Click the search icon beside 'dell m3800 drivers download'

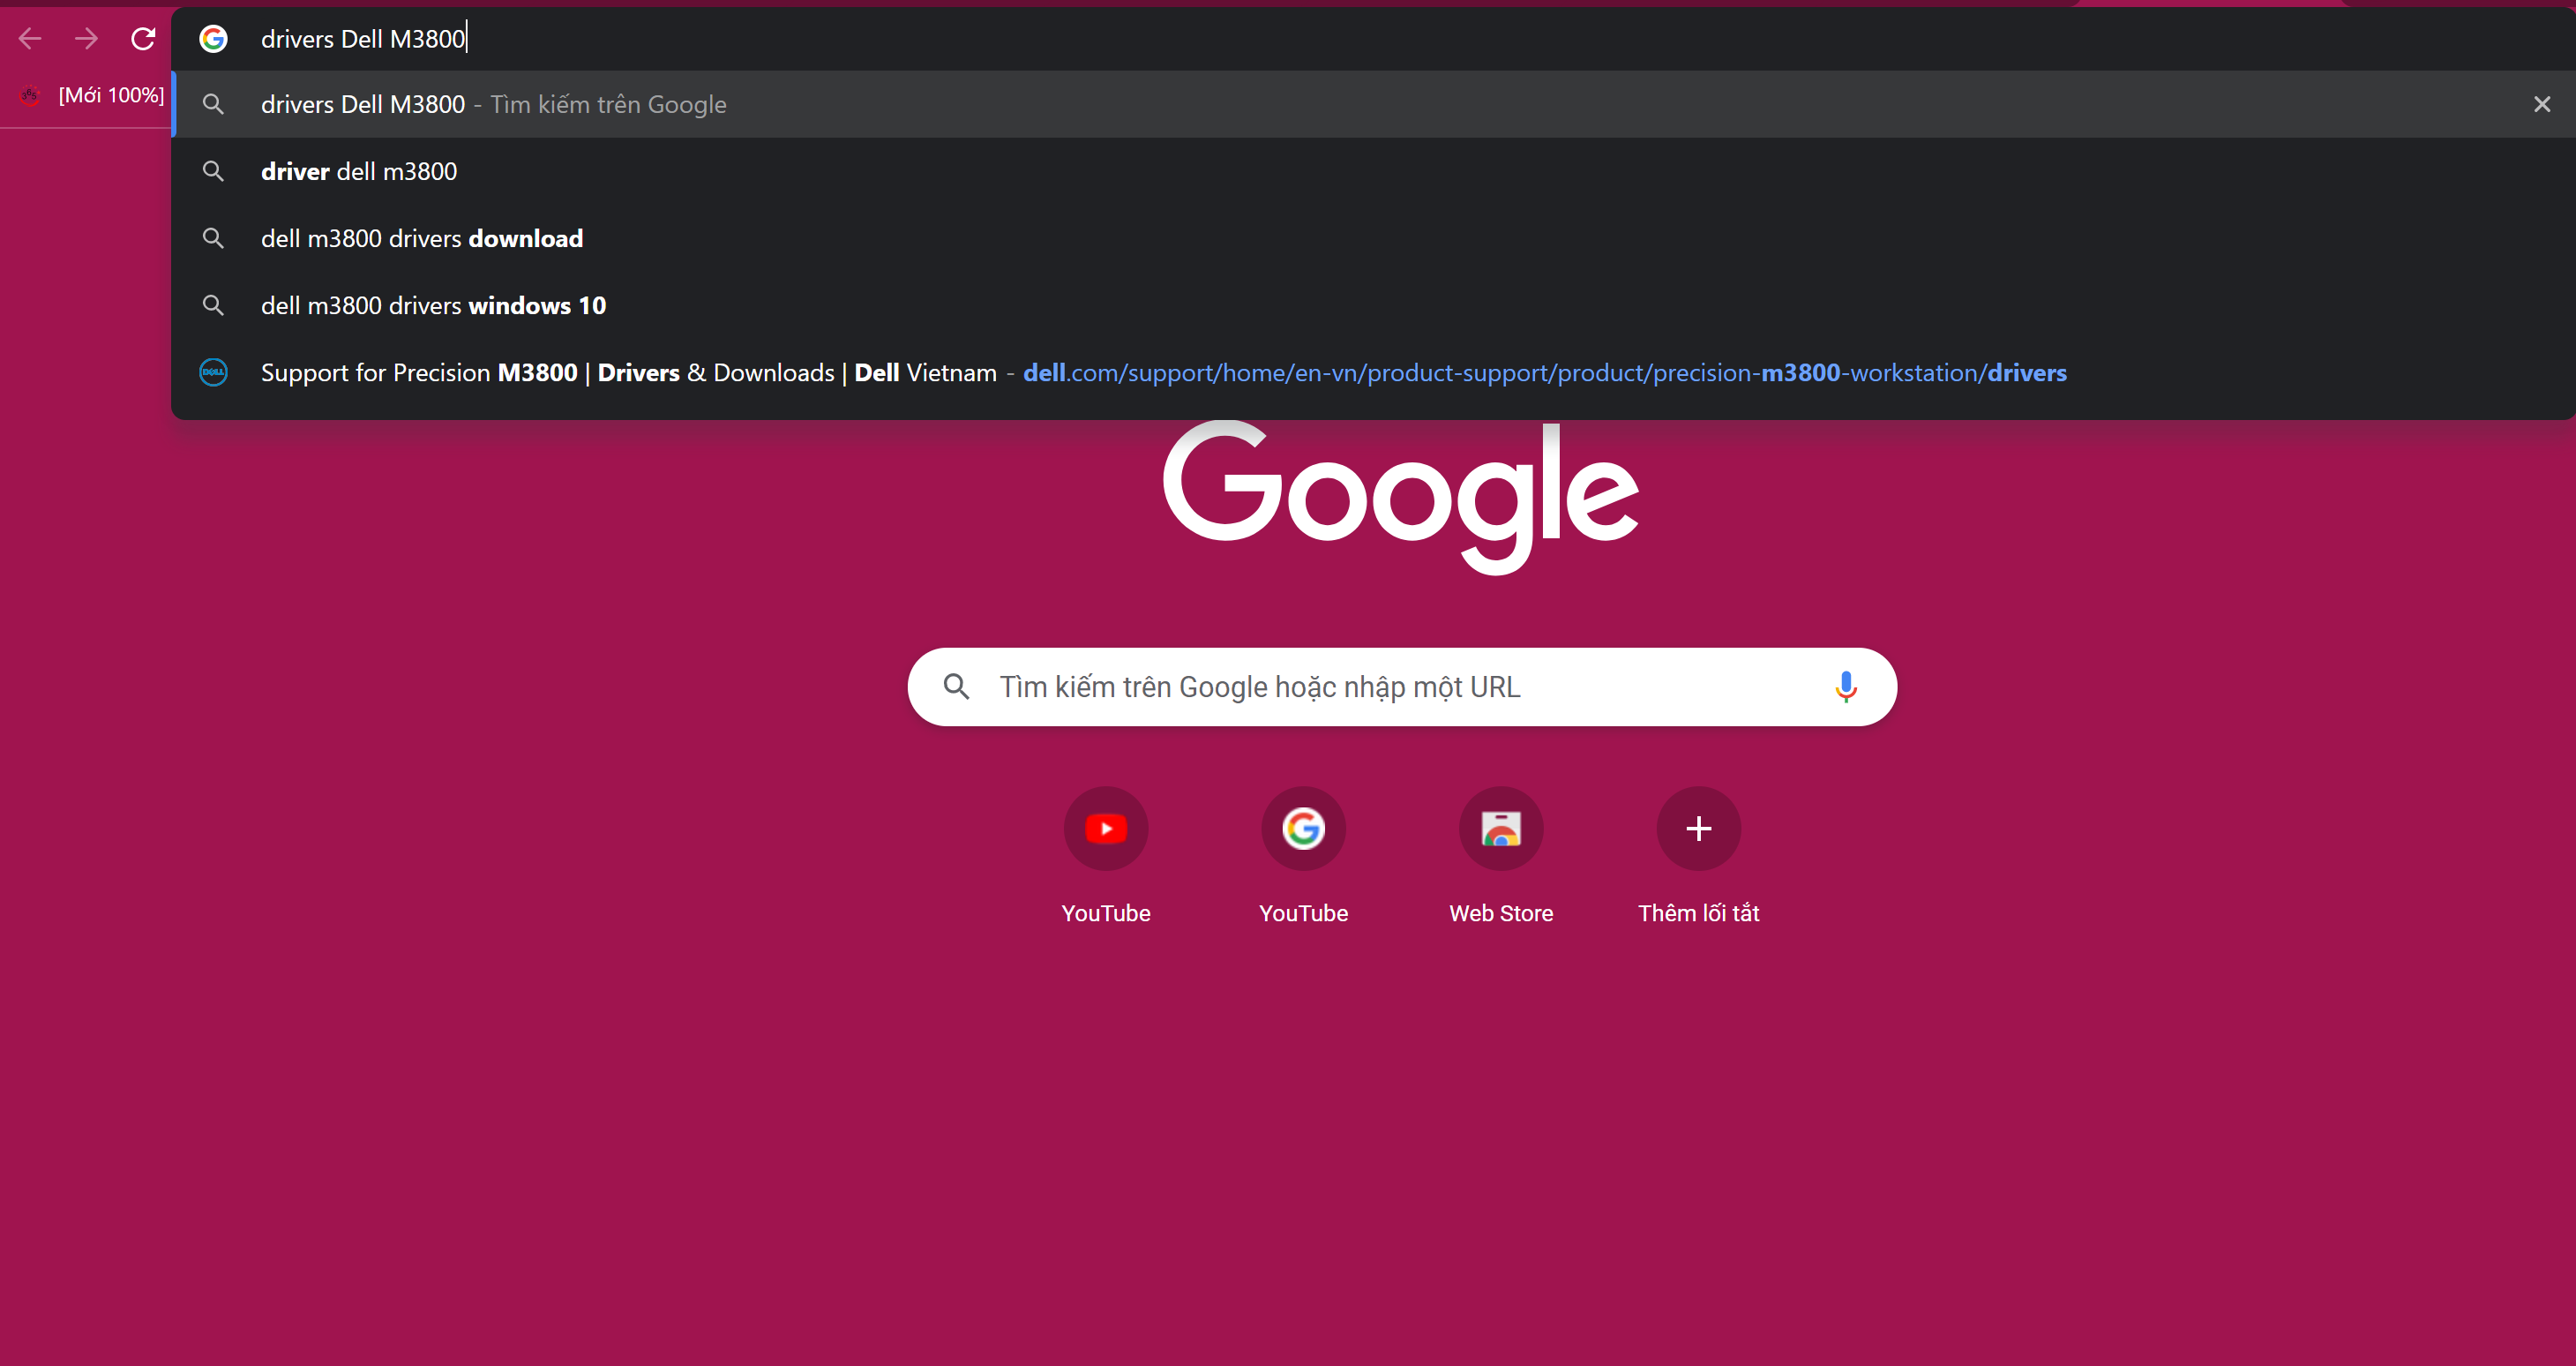[213, 238]
